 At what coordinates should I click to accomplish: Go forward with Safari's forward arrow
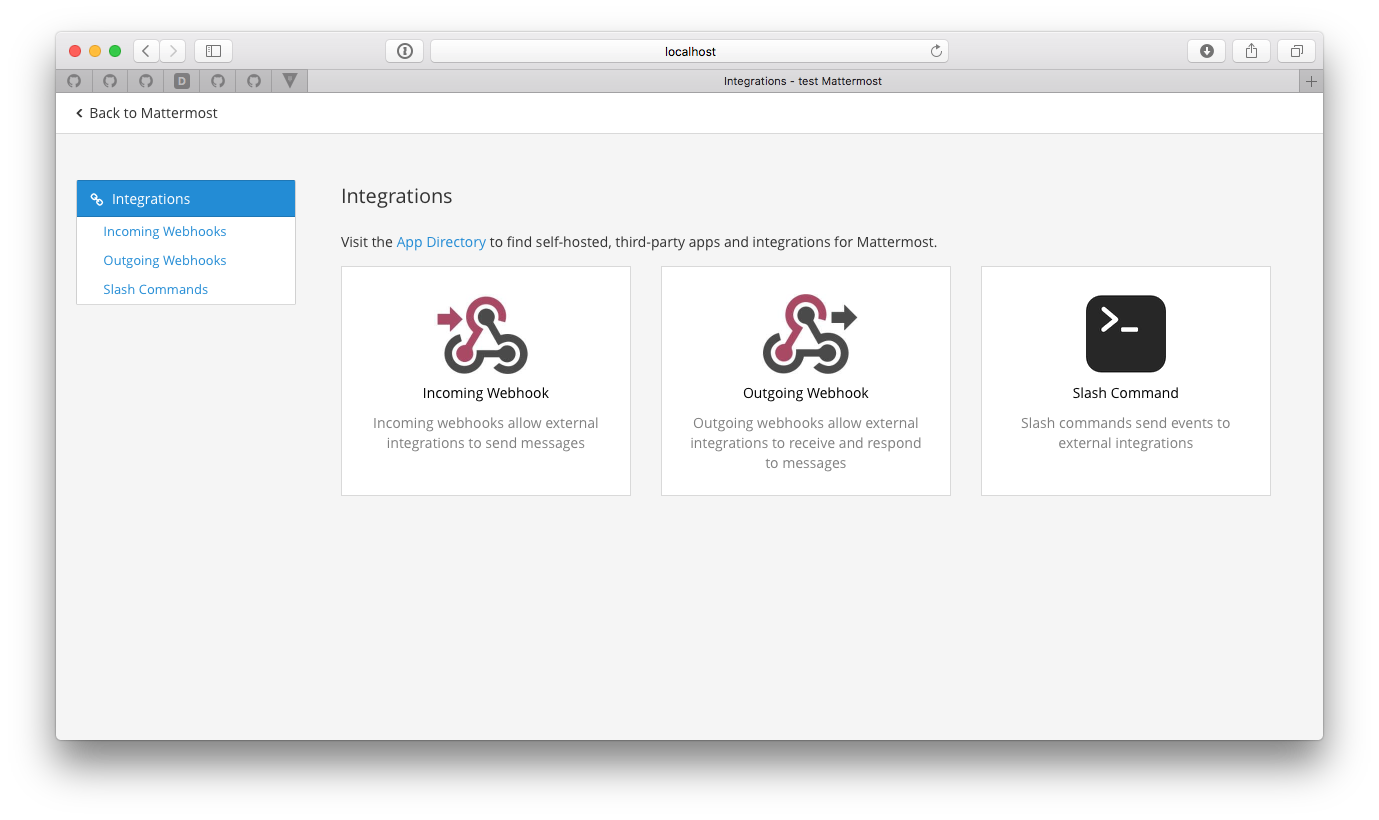point(173,51)
